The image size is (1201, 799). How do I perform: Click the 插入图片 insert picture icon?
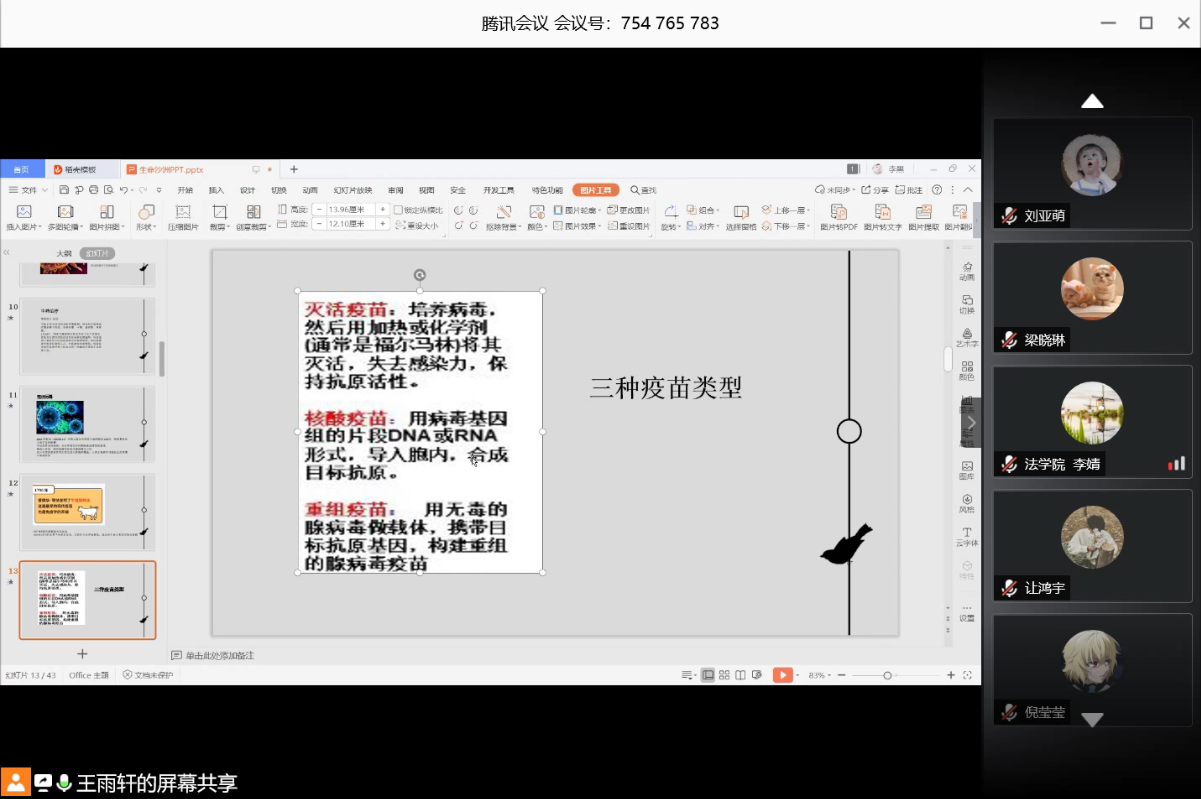[24, 212]
